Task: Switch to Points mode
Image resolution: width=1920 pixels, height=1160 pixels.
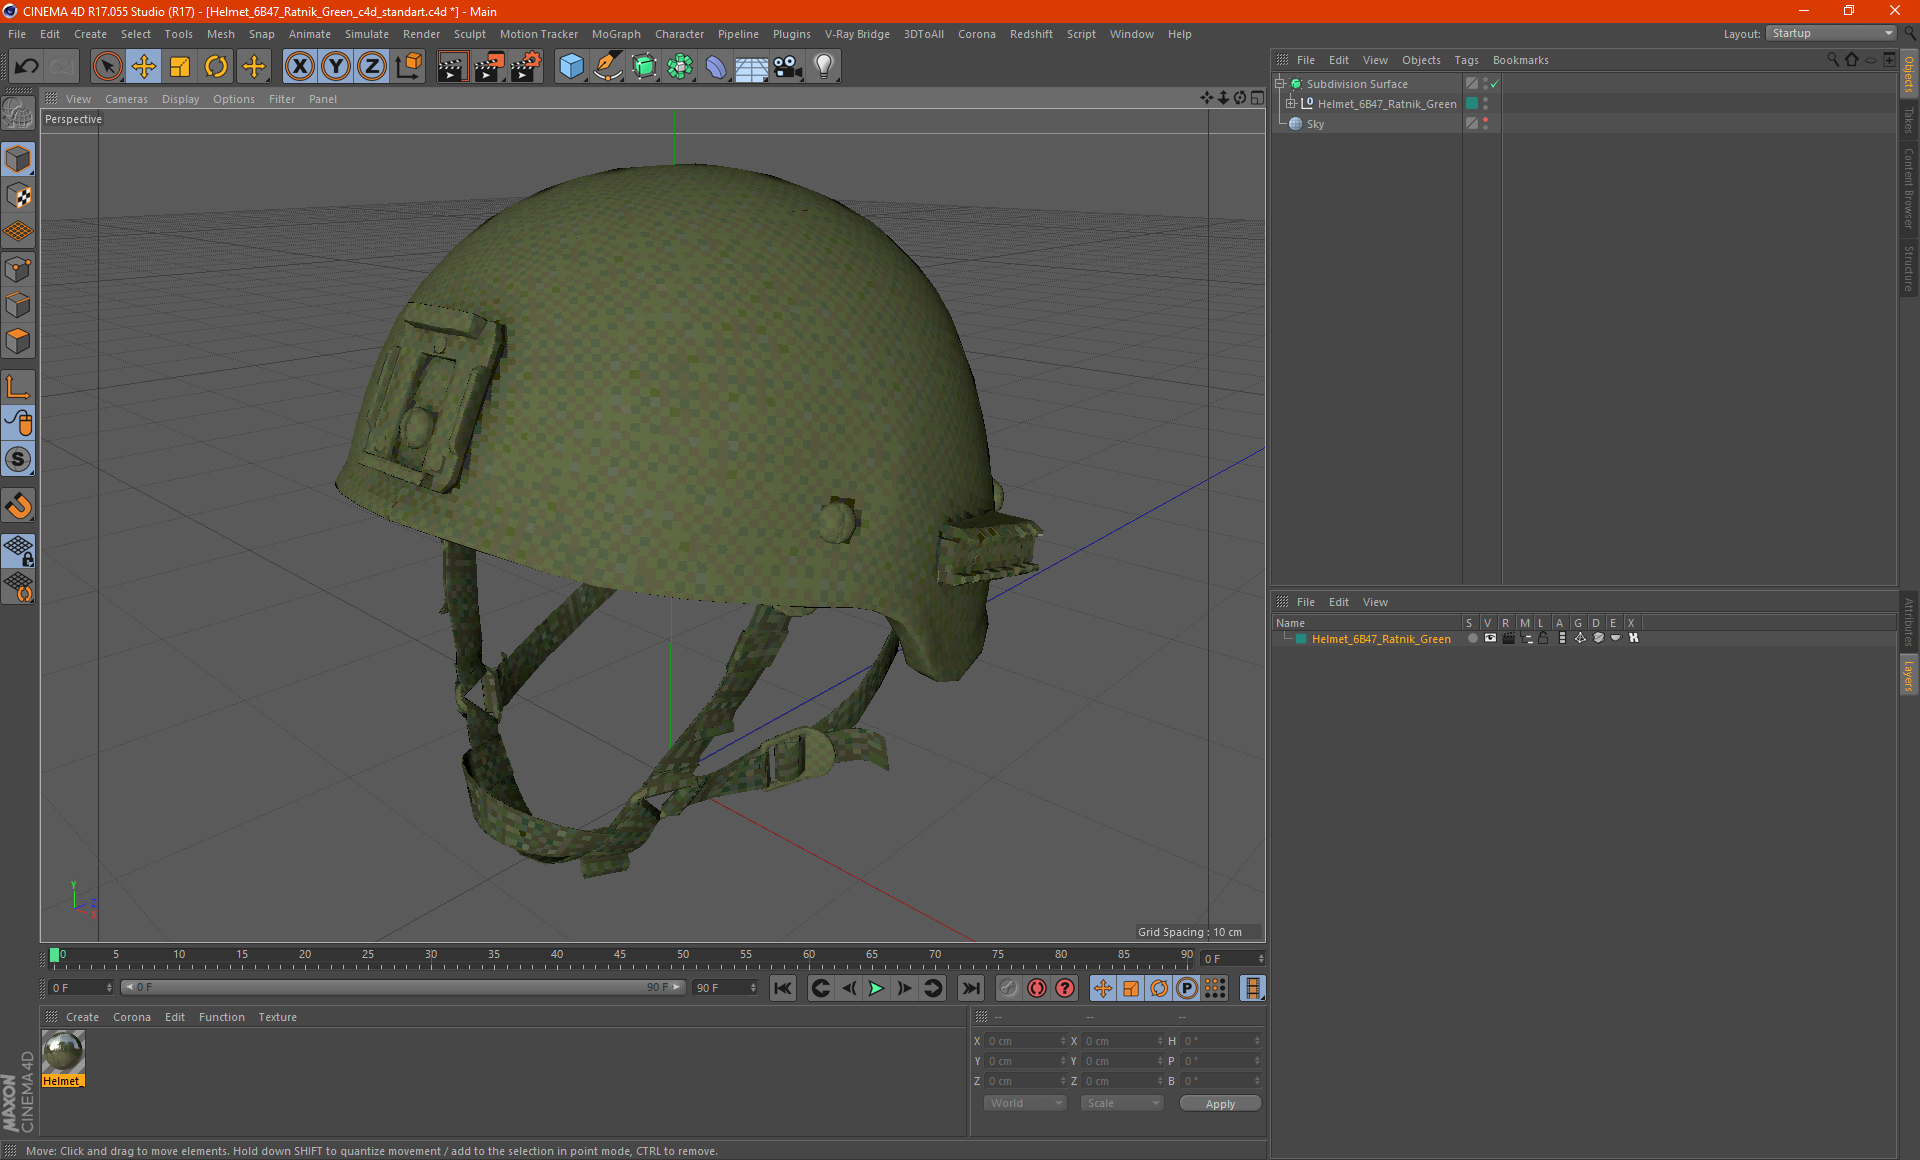Action: (x=18, y=269)
